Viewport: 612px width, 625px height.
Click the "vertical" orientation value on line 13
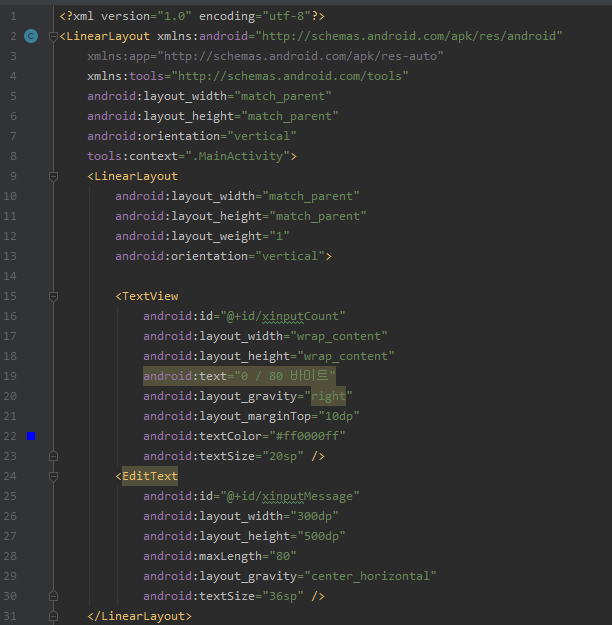[x=290, y=256]
